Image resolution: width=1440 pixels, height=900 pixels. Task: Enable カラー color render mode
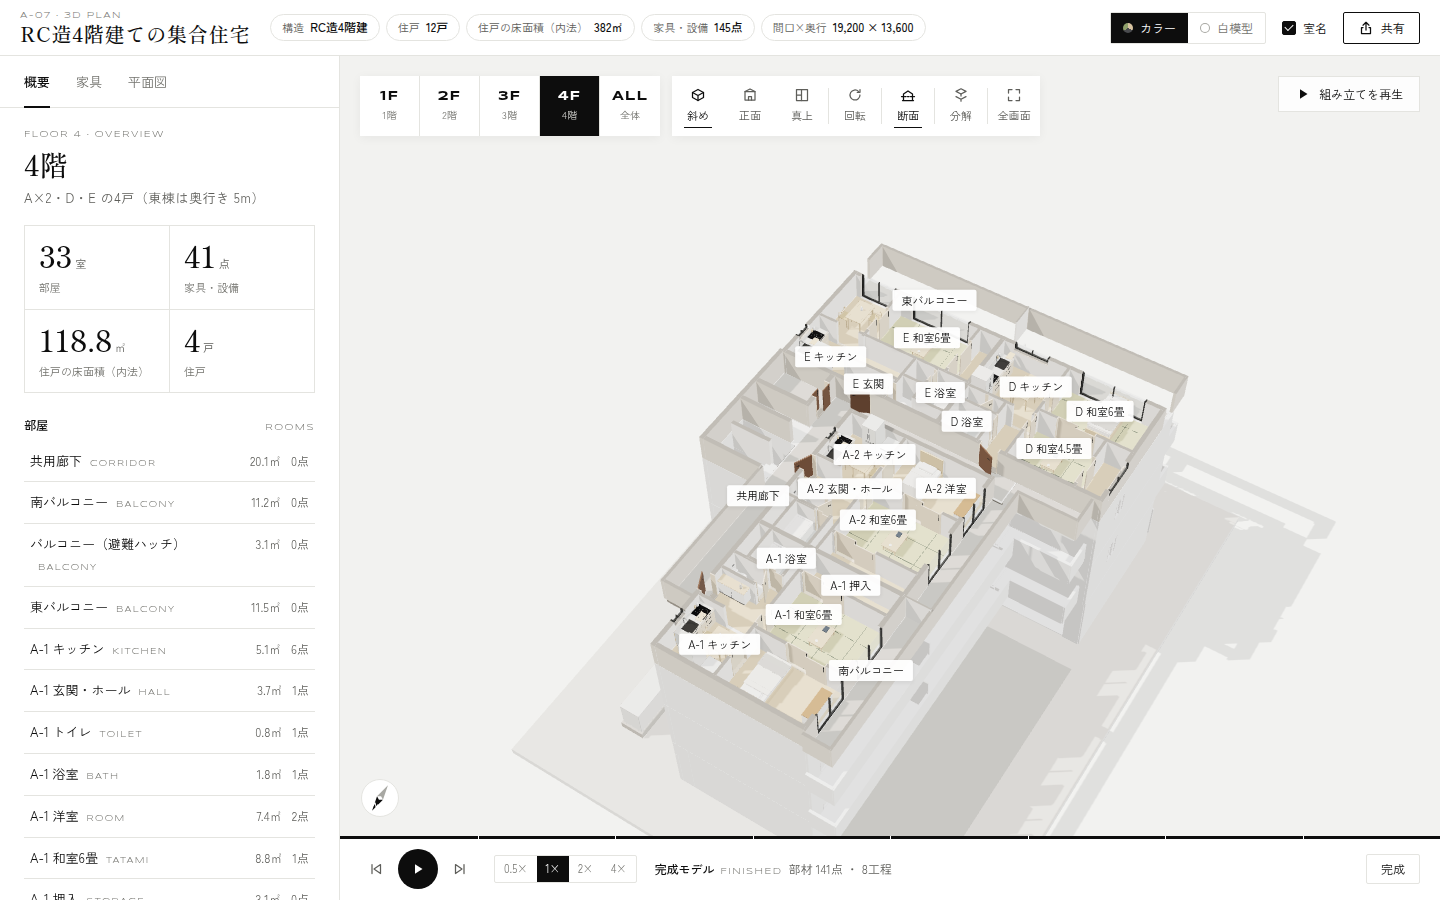[x=1149, y=28]
